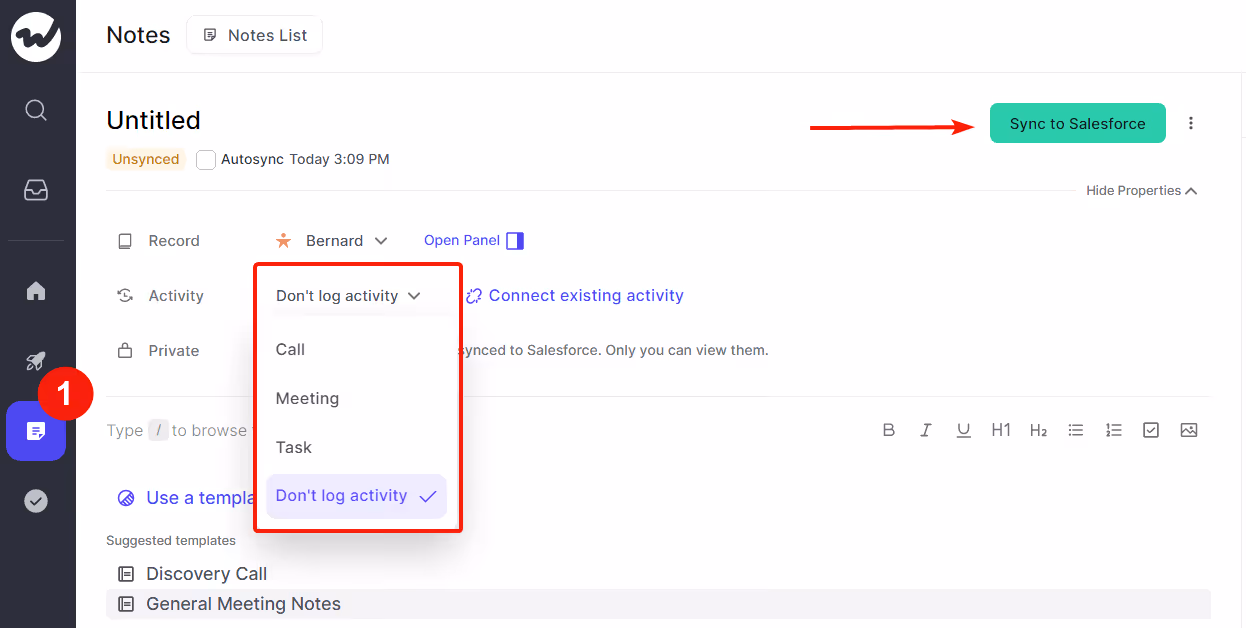
Task: Apply Heading 1 style
Action: [x=1000, y=429]
